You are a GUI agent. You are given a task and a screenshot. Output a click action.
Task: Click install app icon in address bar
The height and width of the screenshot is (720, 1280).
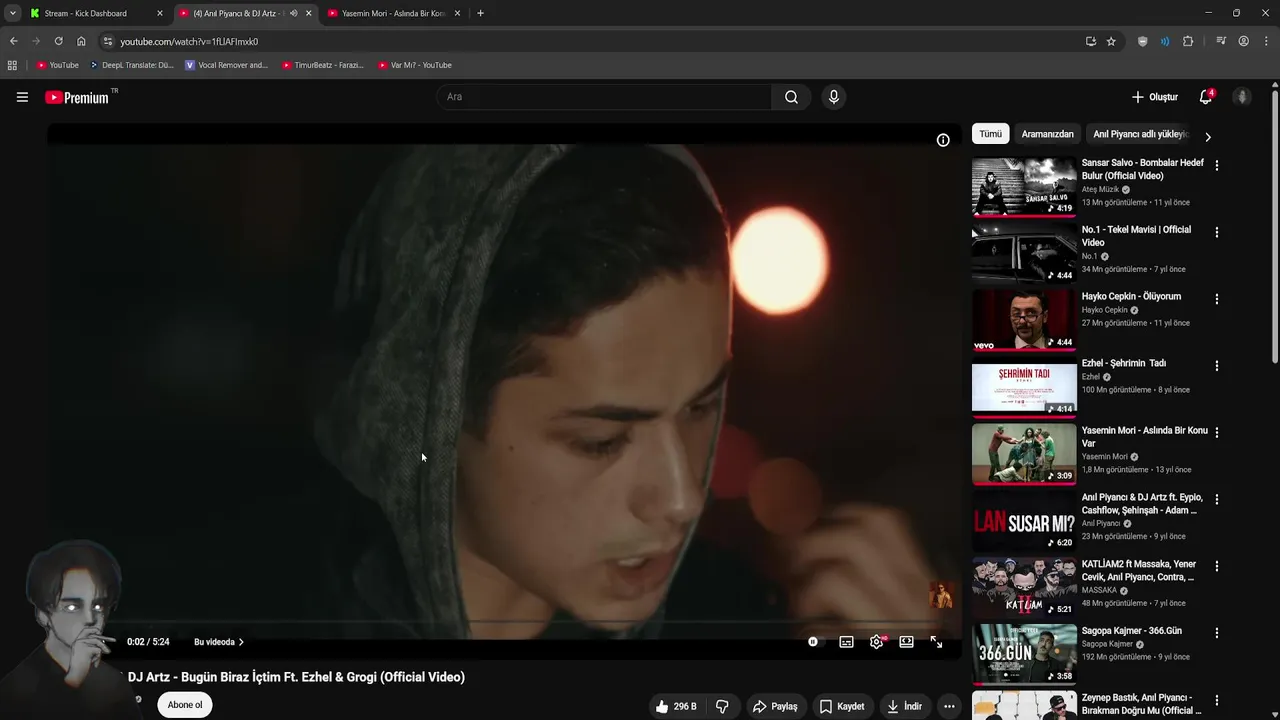tap(1090, 41)
